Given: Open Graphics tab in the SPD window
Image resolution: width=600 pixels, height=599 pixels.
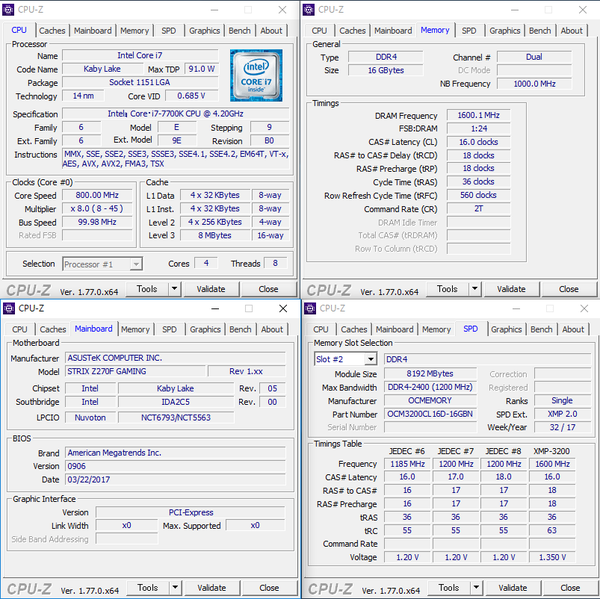Looking at the screenshot, I should pos(506,329).
